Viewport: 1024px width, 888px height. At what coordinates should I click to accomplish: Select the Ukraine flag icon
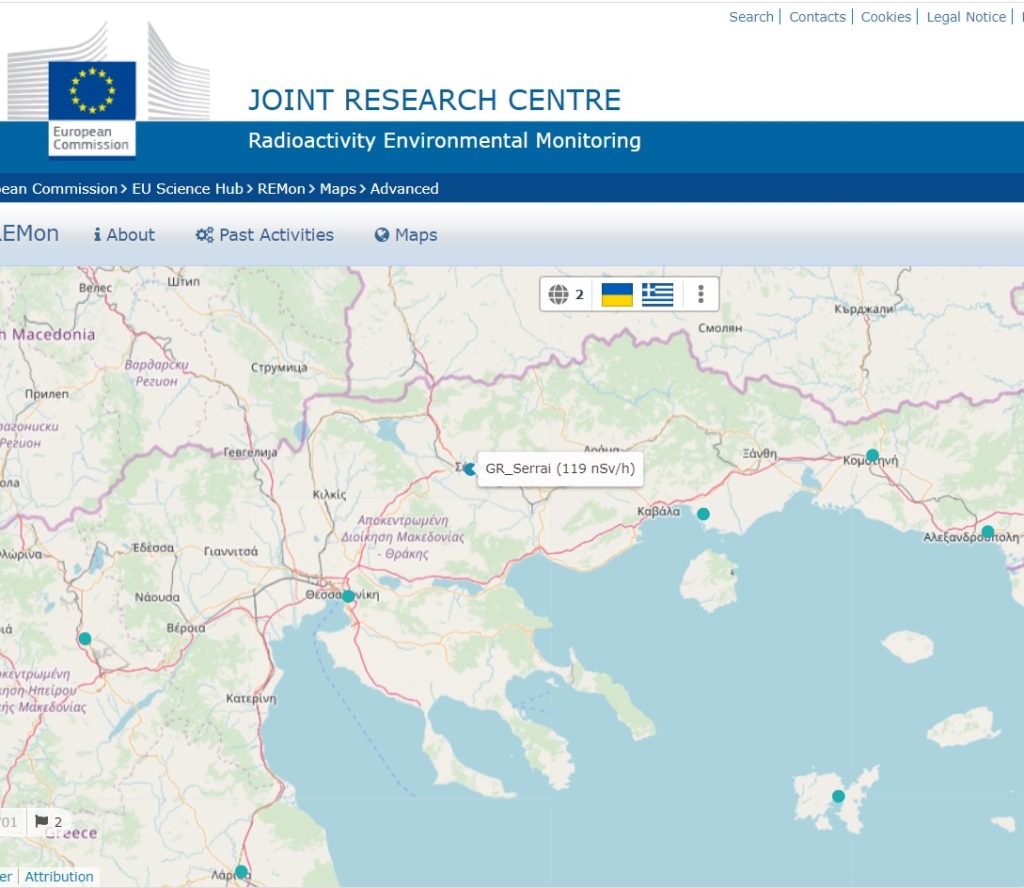[x=616, y=294]
